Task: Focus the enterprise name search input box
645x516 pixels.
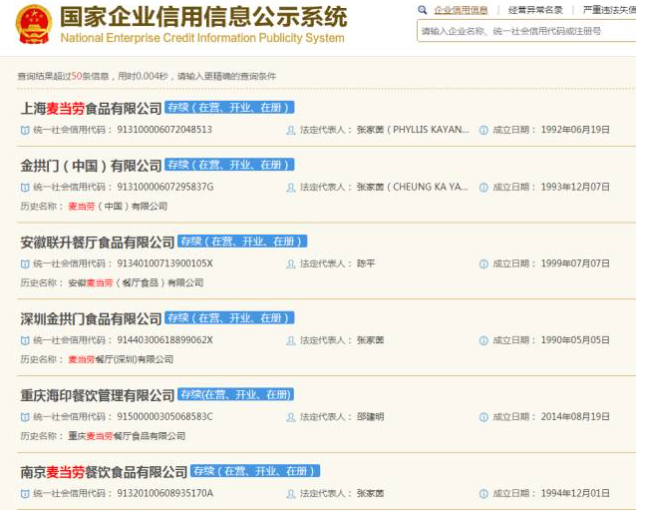Action: 525,31
